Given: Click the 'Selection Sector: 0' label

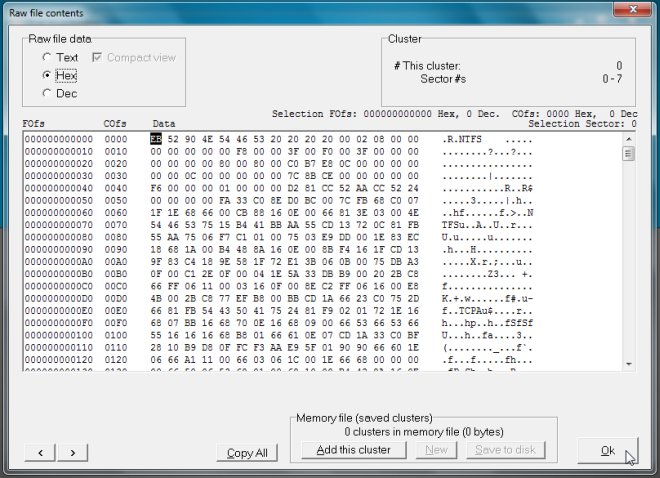Looking at the screenshot, I should [x=582, y=124].
